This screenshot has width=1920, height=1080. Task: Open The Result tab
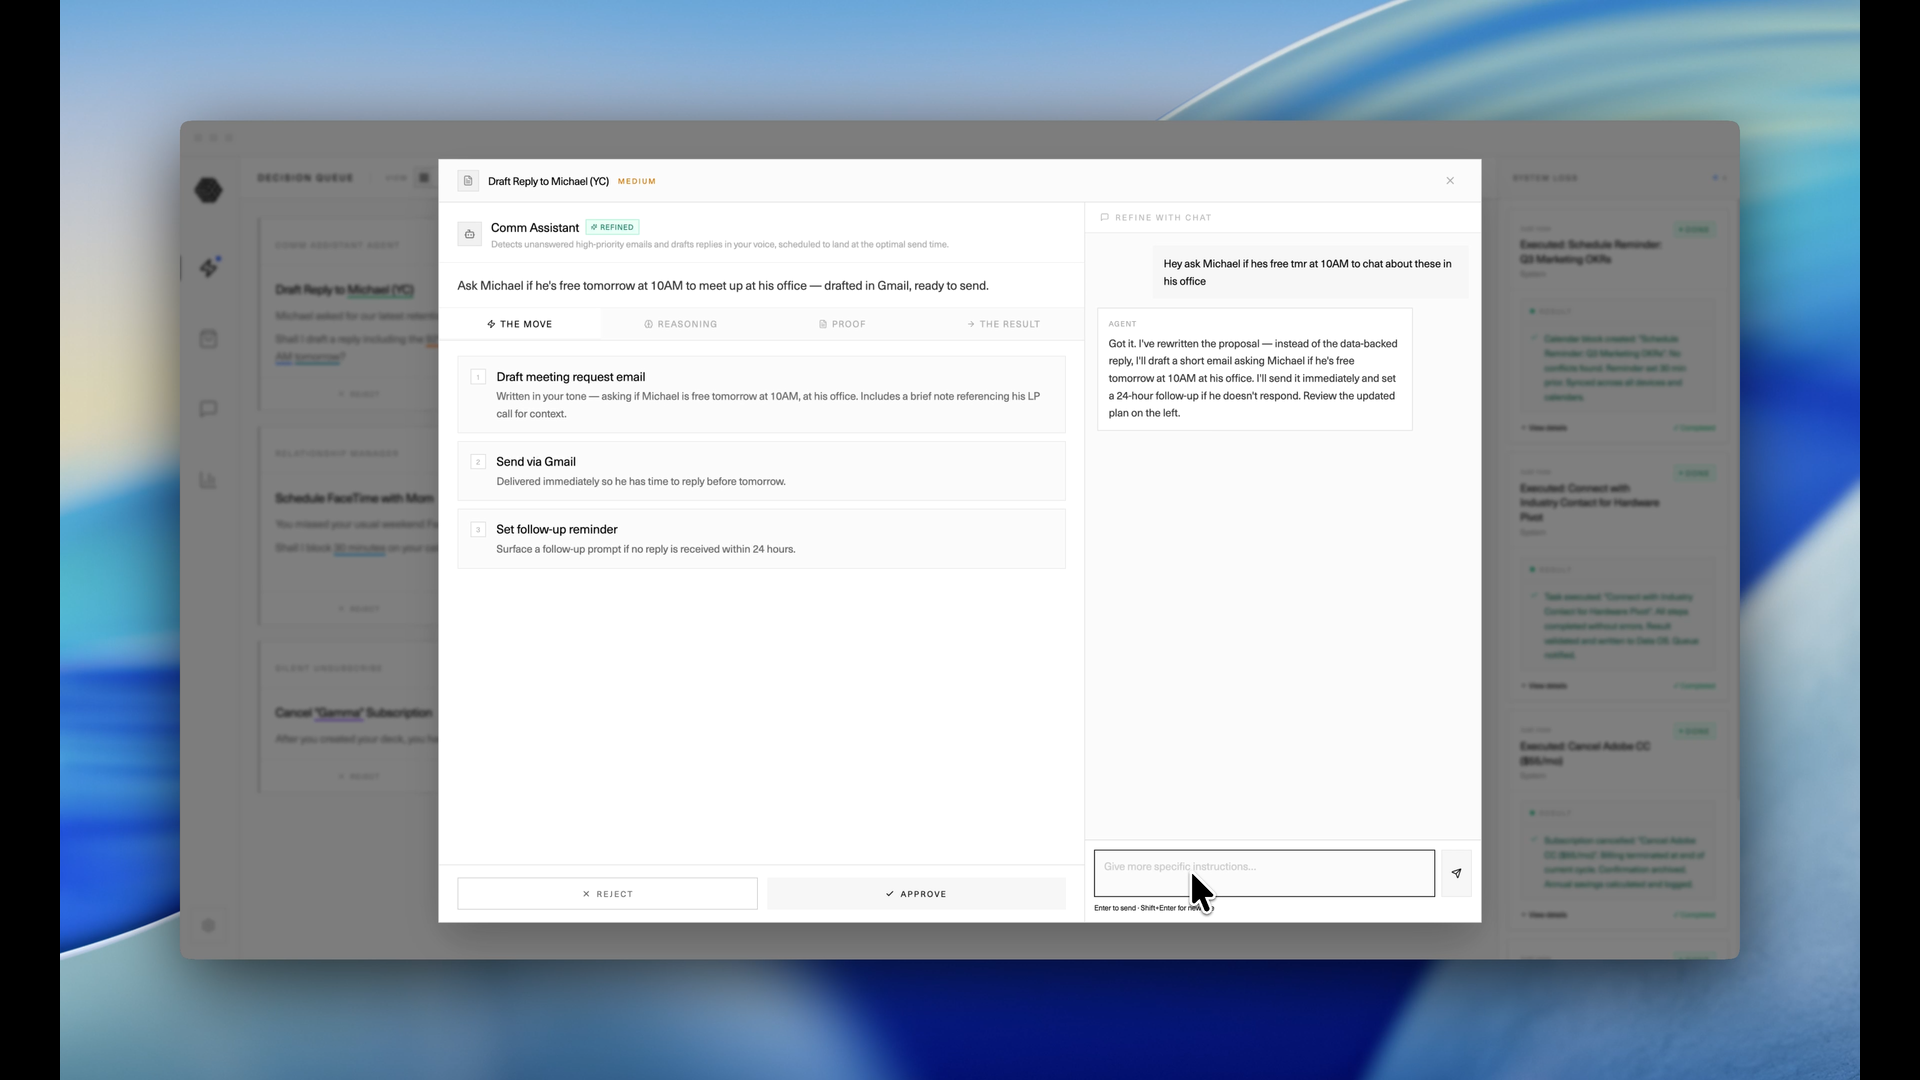coord(1003,324)
